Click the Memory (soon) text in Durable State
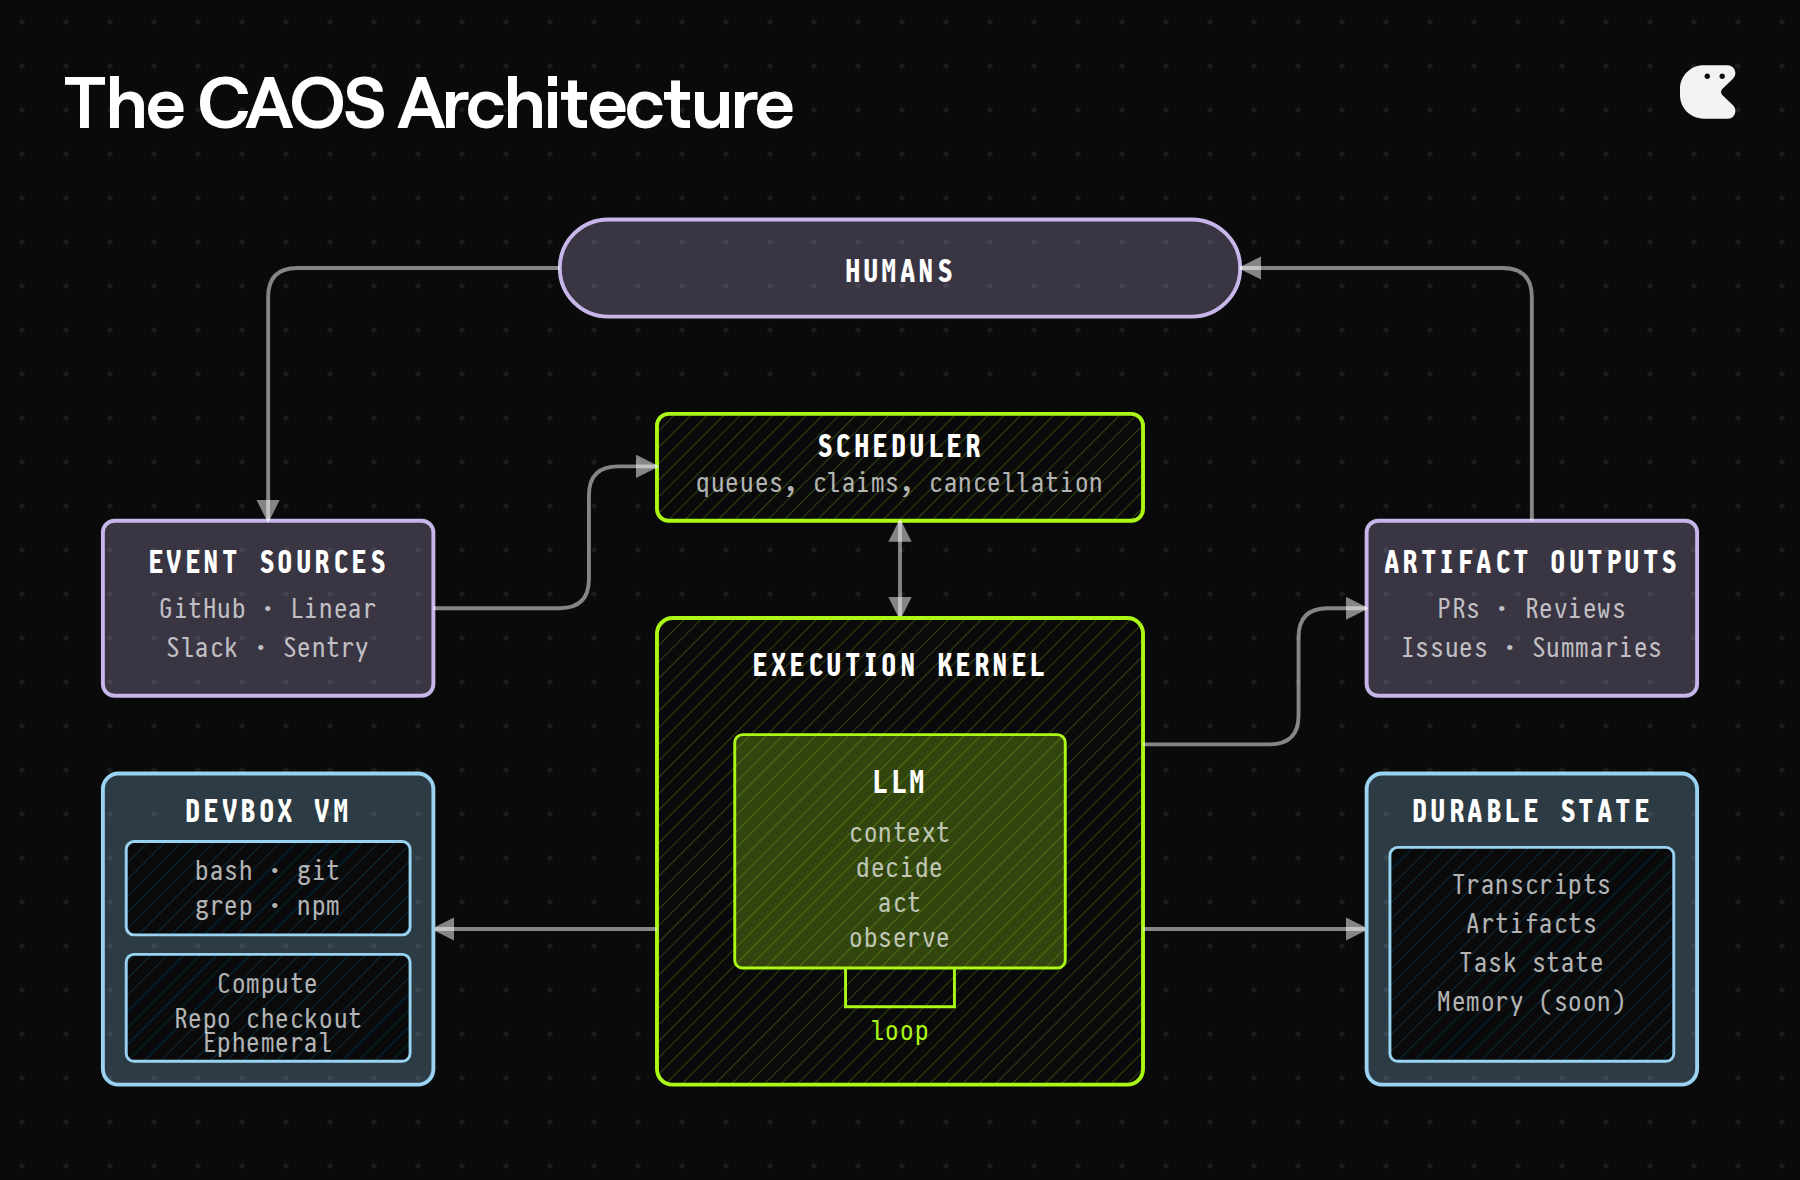 1530,1001
